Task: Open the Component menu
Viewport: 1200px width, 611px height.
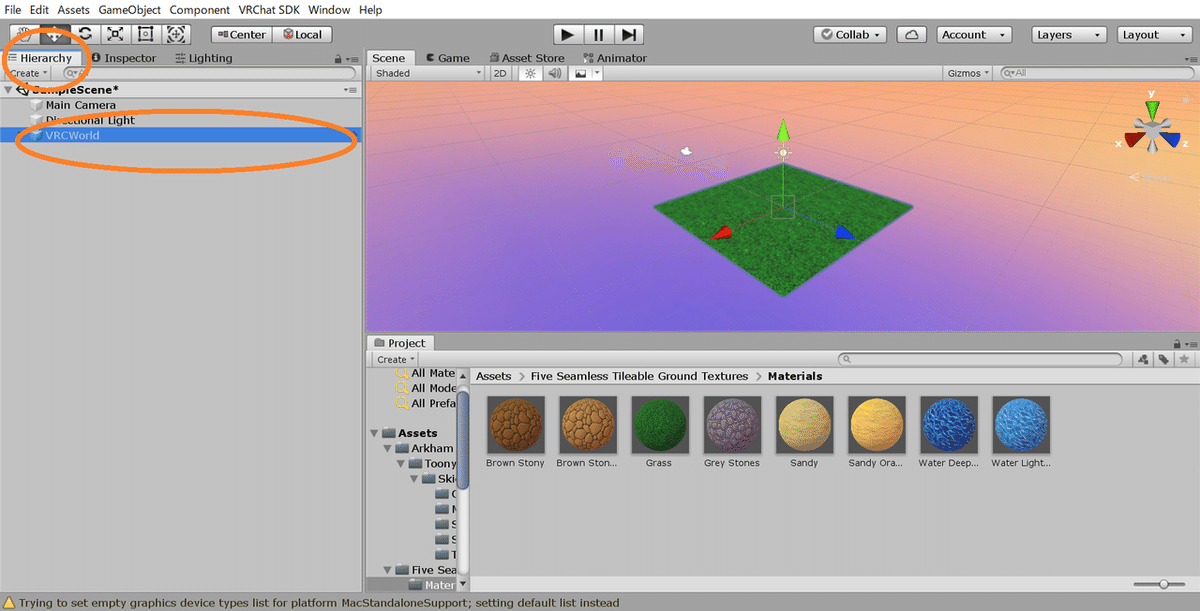Action: pos(199,9)
